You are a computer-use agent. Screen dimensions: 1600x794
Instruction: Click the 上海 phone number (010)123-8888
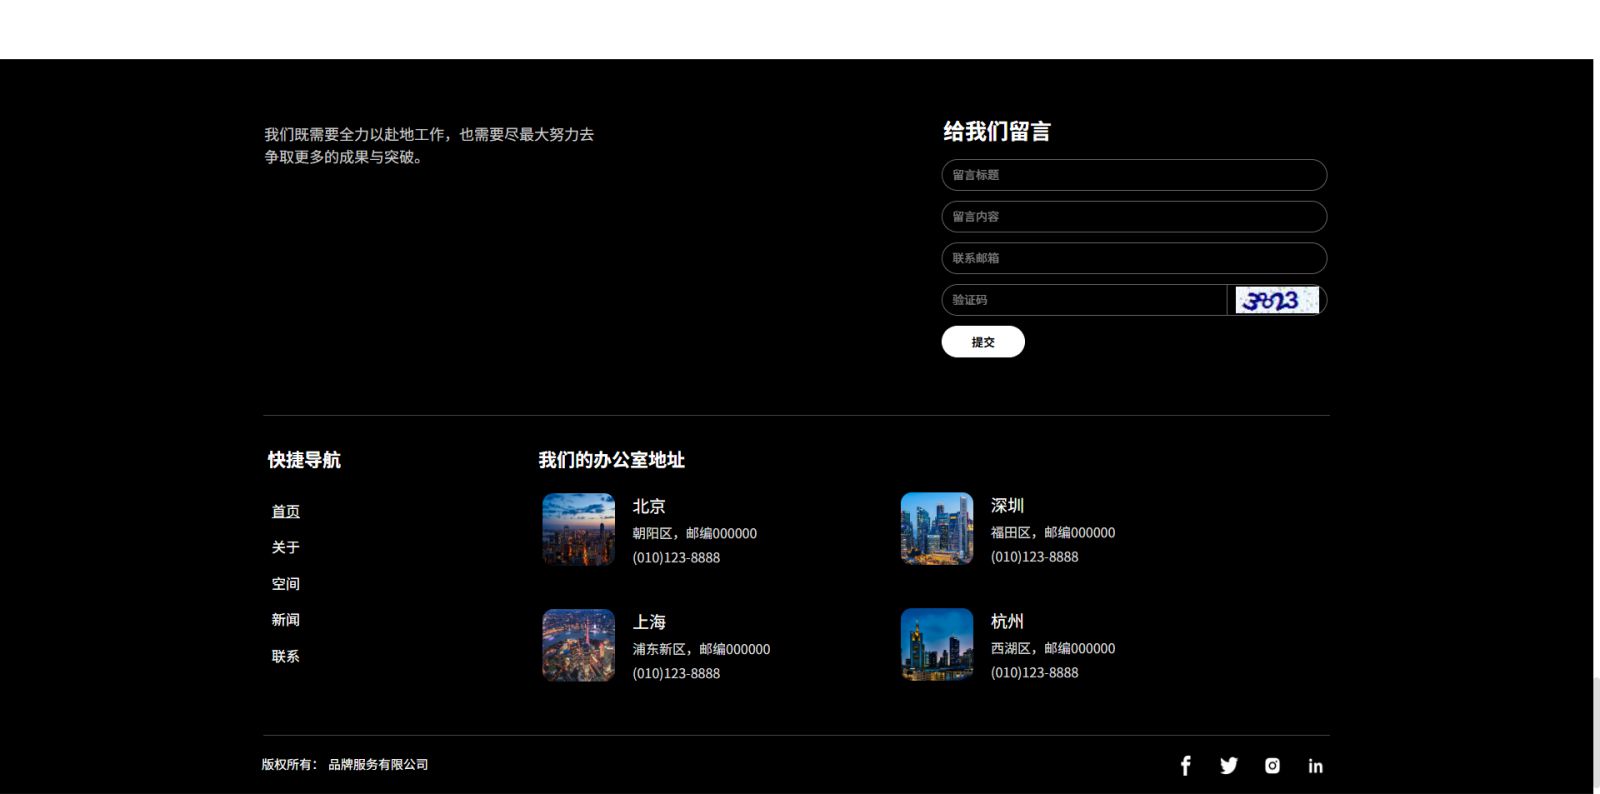click(676, 674)
